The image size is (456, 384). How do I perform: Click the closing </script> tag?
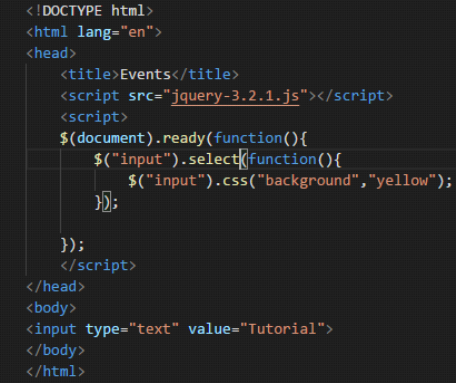(98, 266)
